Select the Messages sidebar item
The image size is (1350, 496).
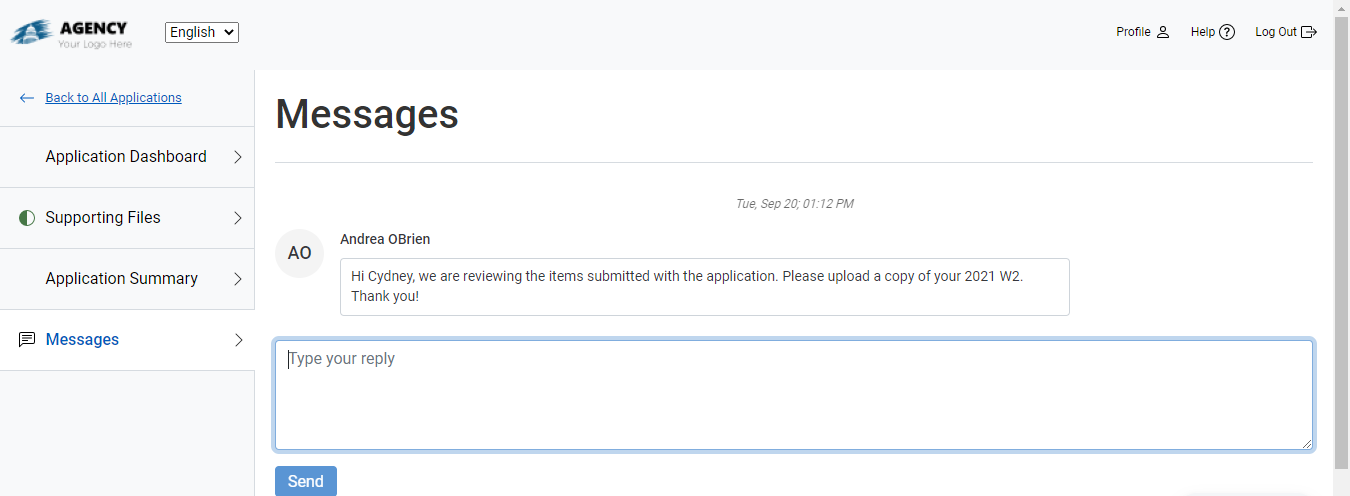(x=82, y=340)
